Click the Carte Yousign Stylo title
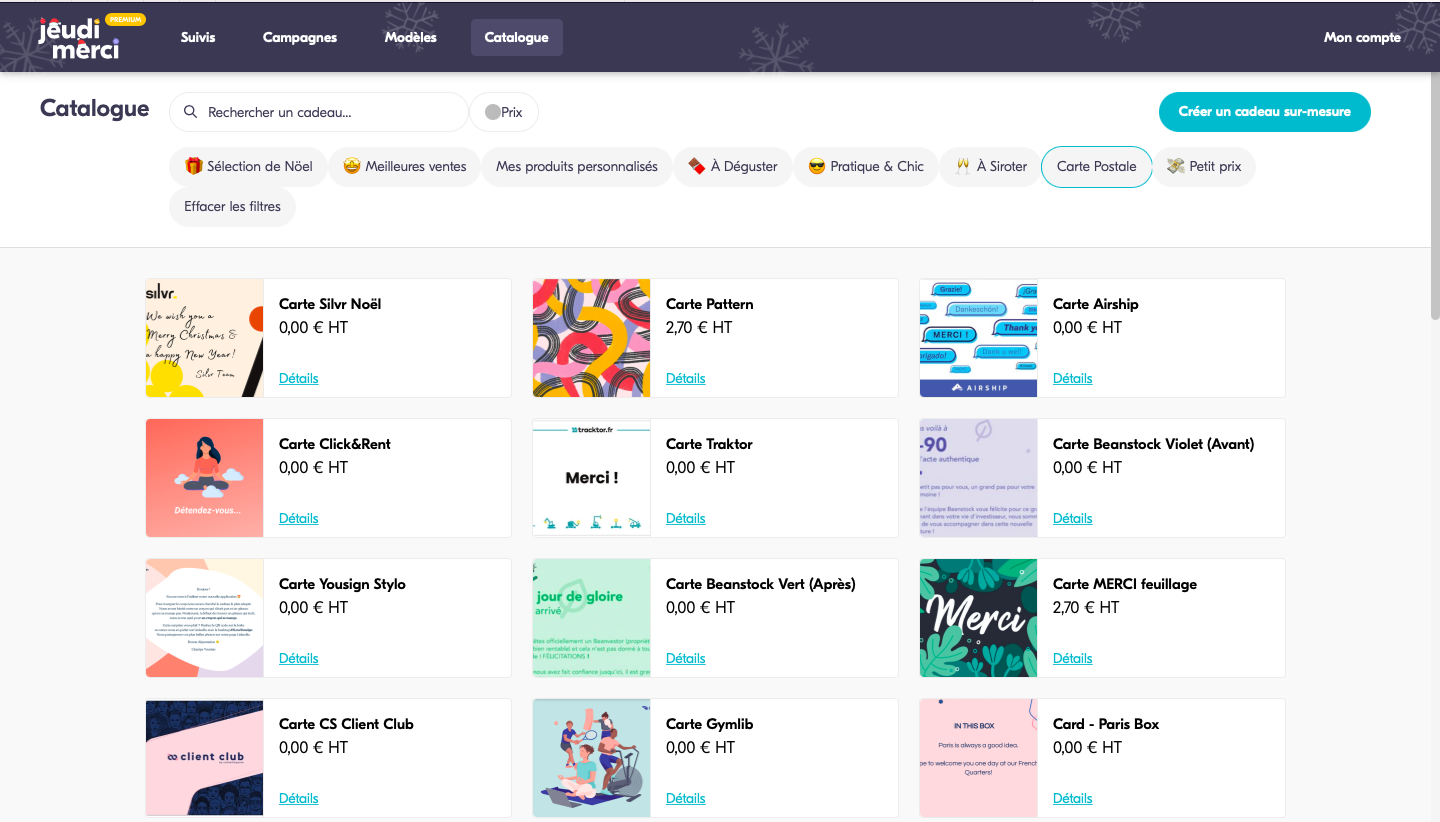This screenshot has width=1440, height=822. pos(342,584)
